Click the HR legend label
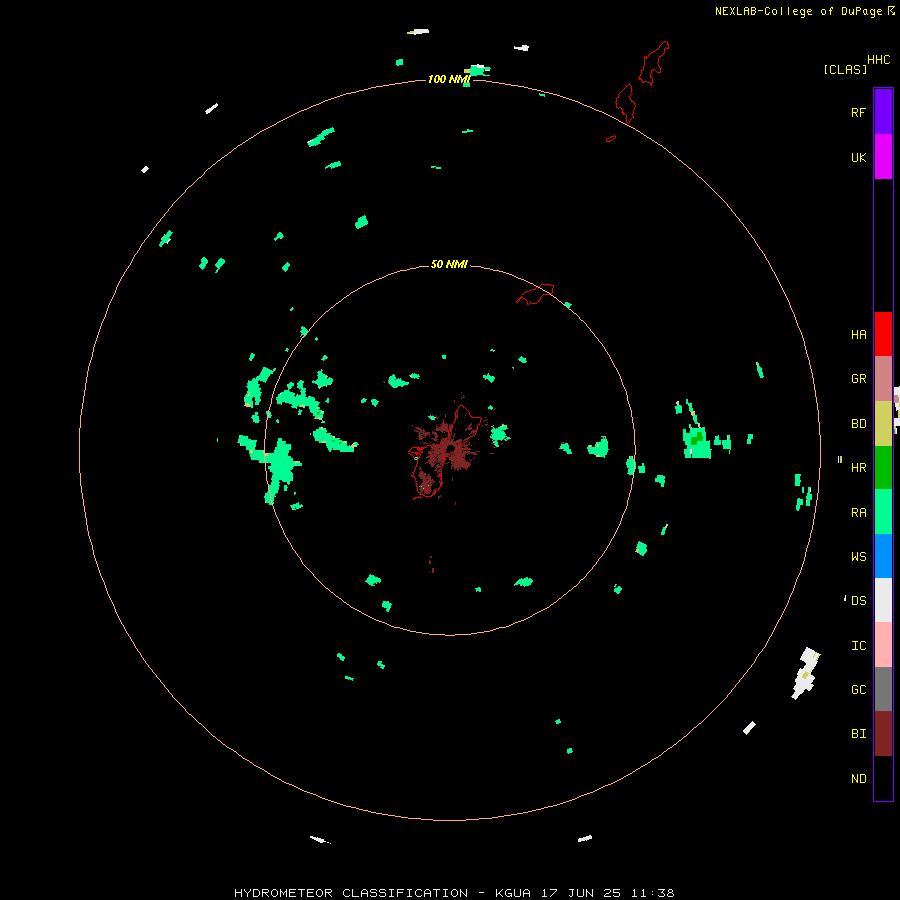The image size is (900, 900). [858, 468]
